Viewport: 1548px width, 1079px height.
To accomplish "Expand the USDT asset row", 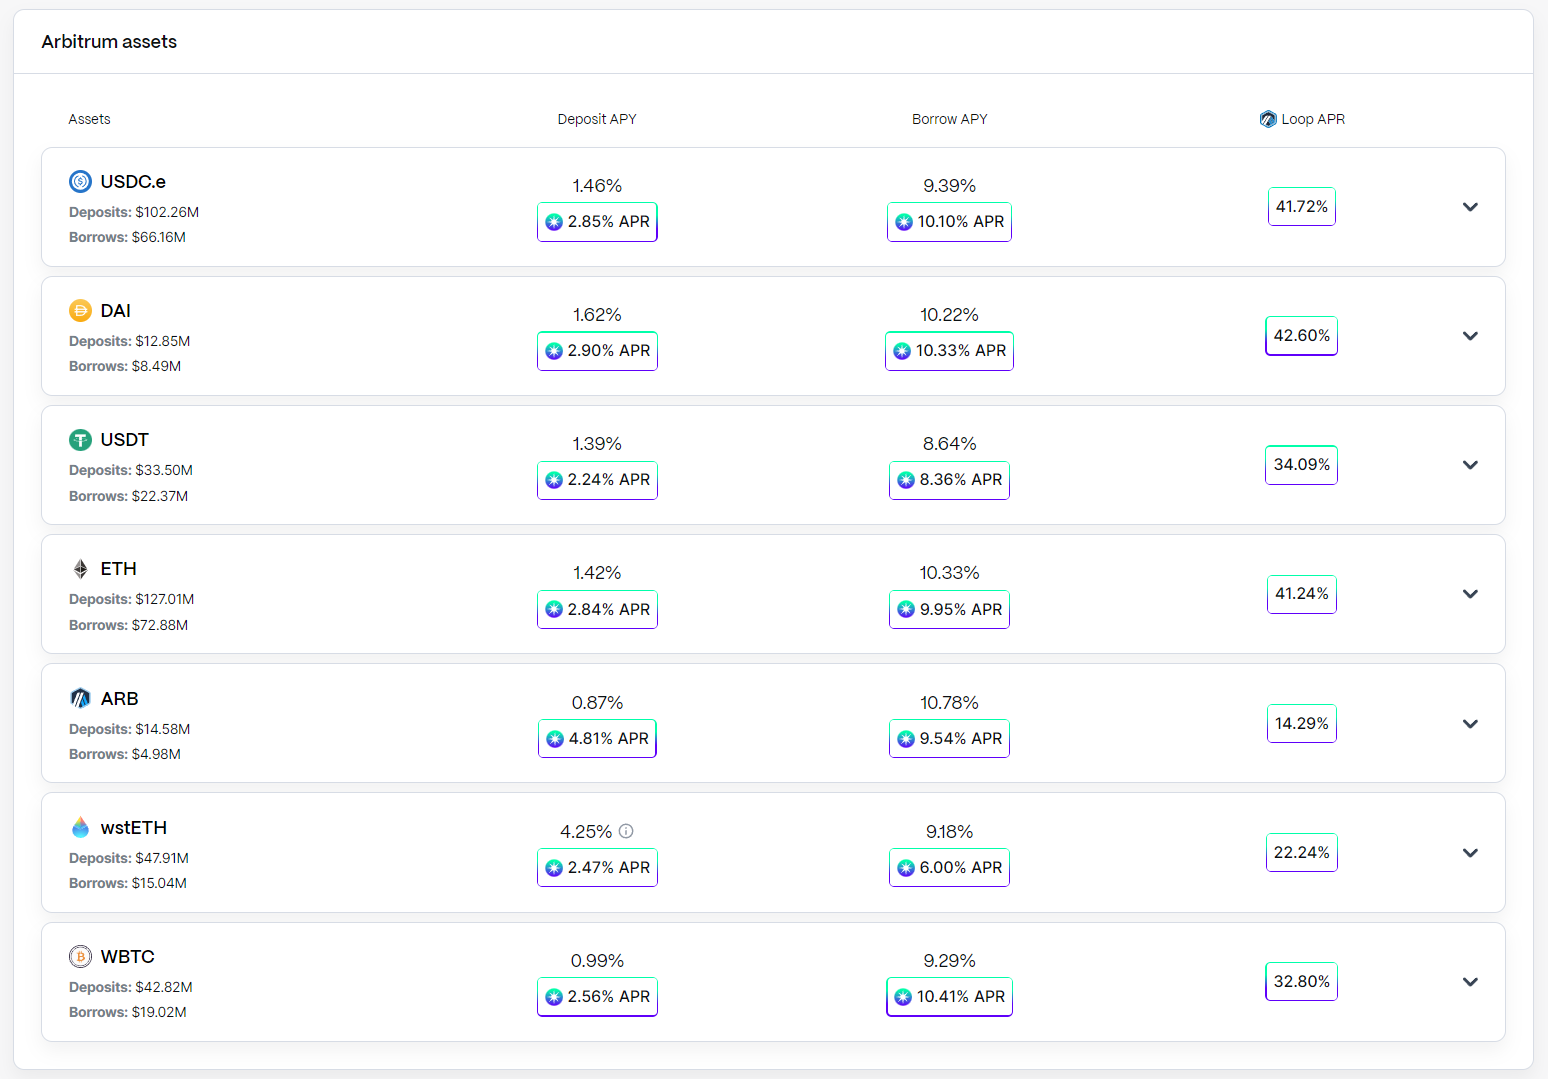I will coord(1470,465).
